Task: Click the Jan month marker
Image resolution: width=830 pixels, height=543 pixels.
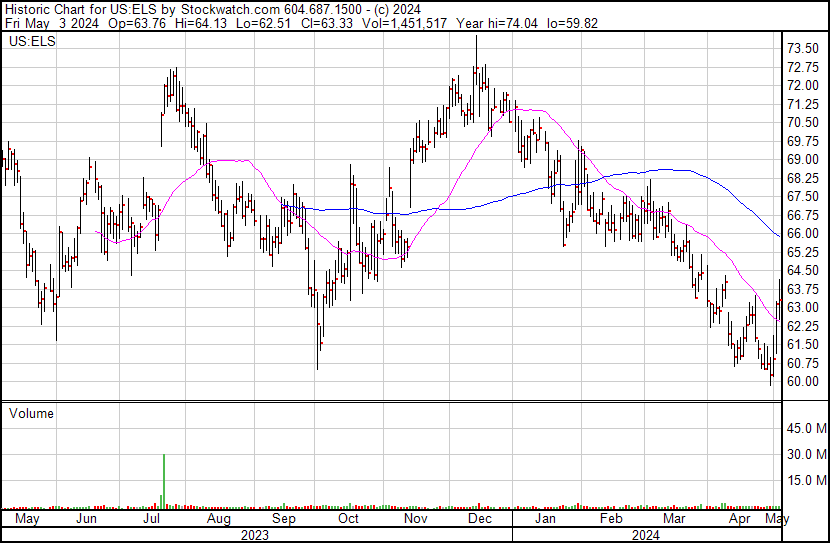Action: coord(545,520)
